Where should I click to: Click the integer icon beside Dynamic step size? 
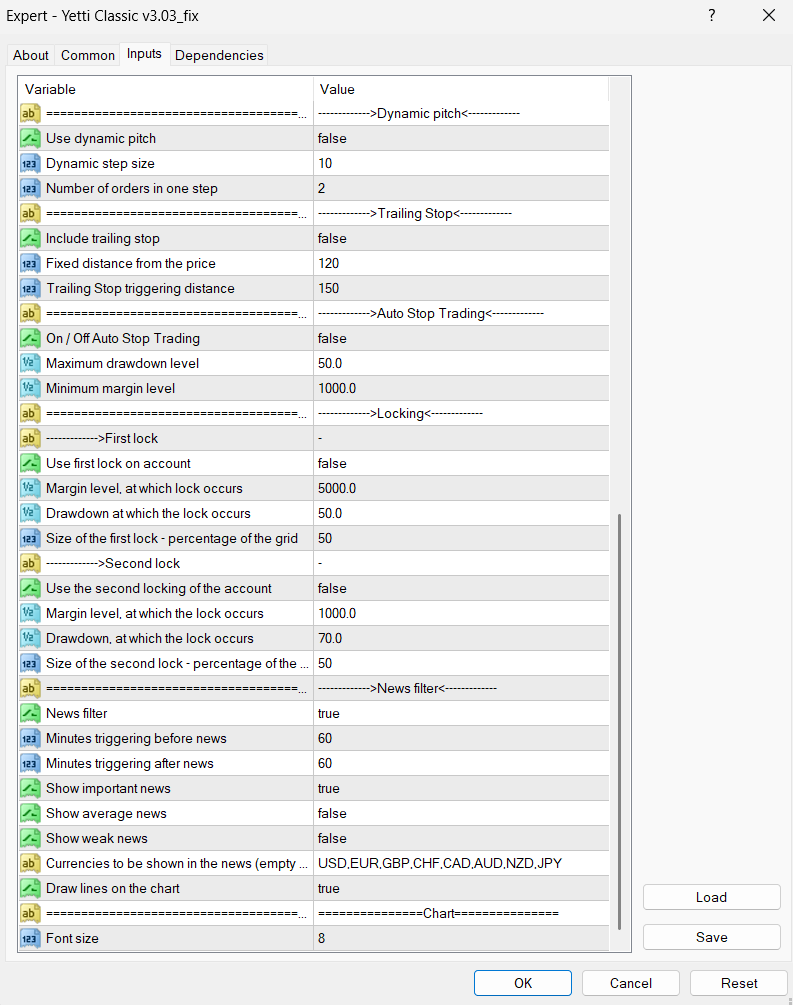pyautogui.click(x=30, y=163)
